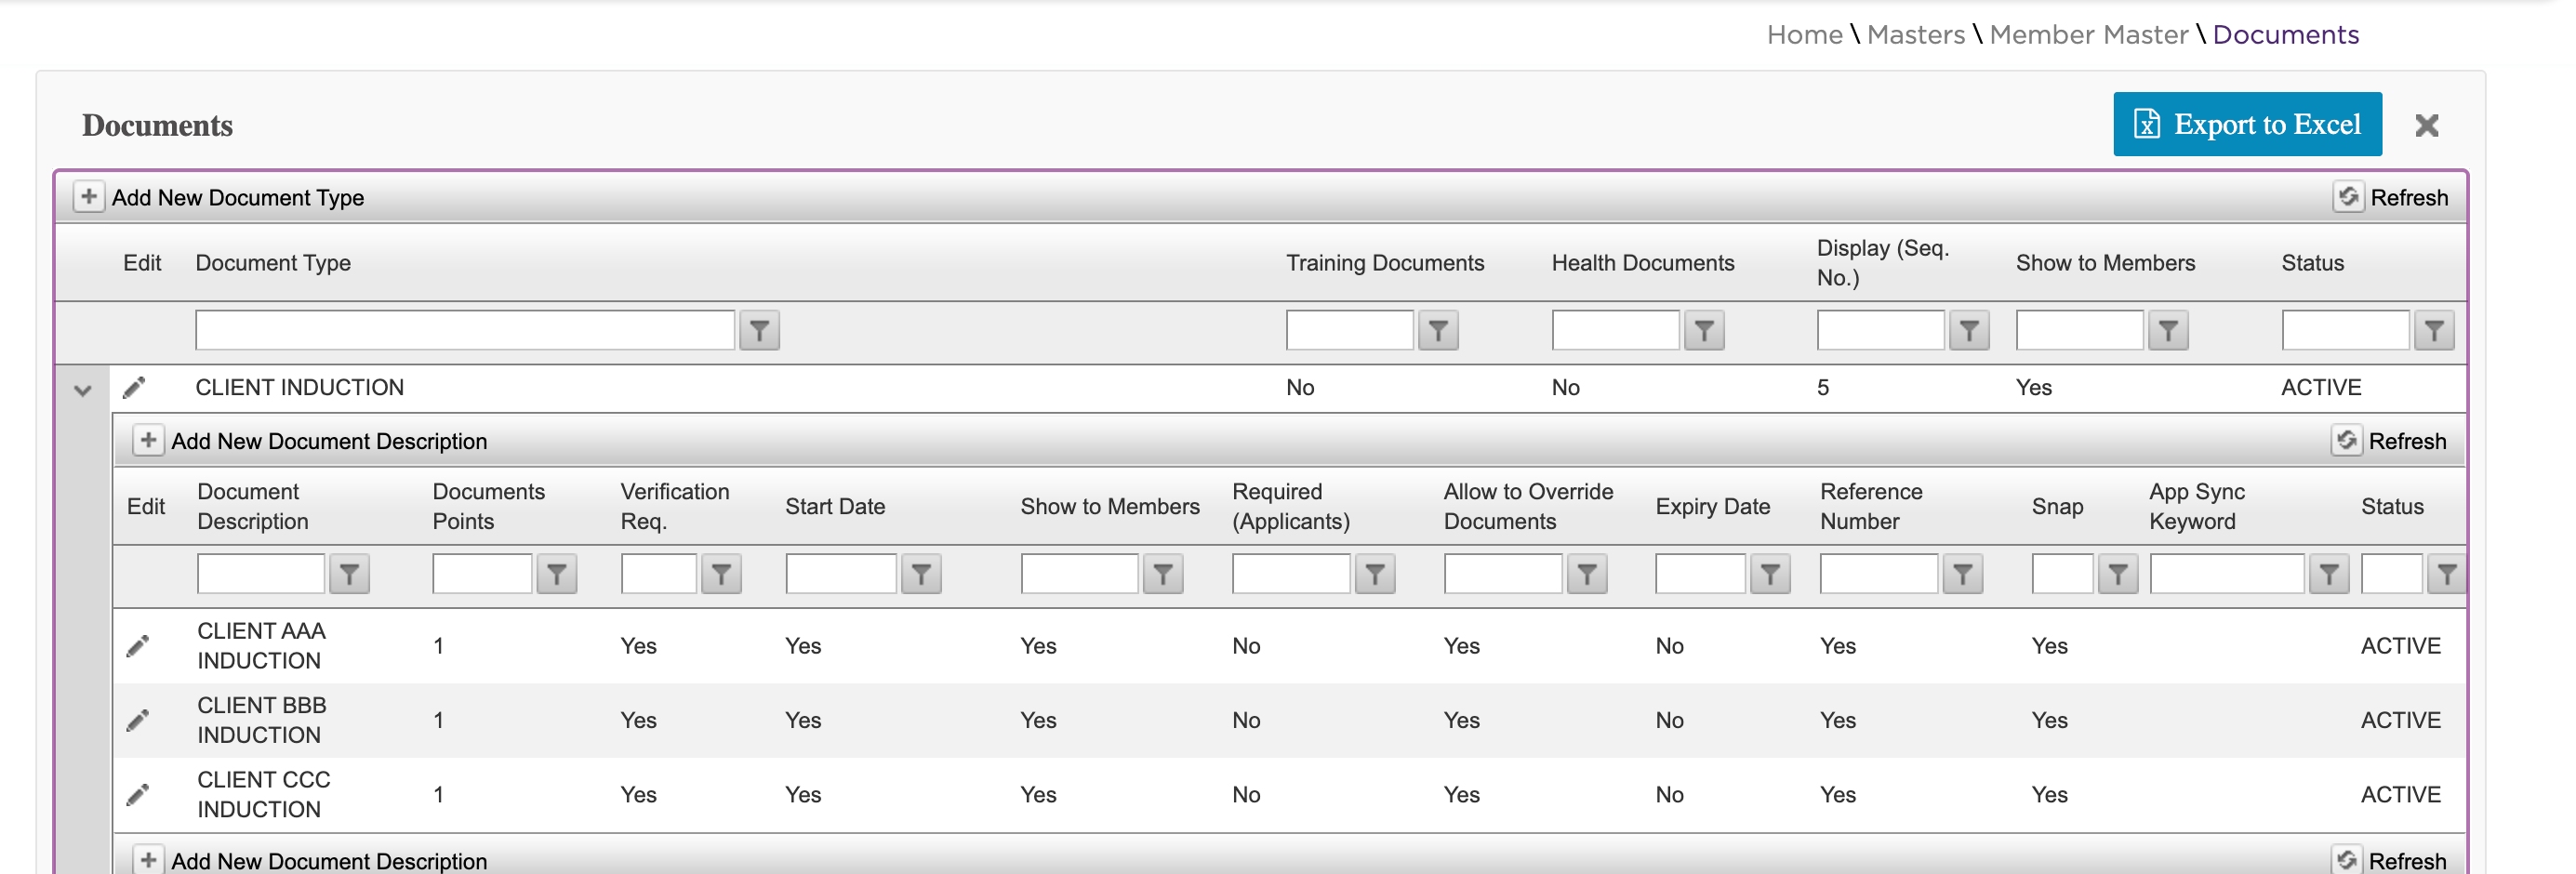The height and width of the screenshot is (874, 2576).
Task: Click filter icon for Snap column
Action: point(2118,574)
